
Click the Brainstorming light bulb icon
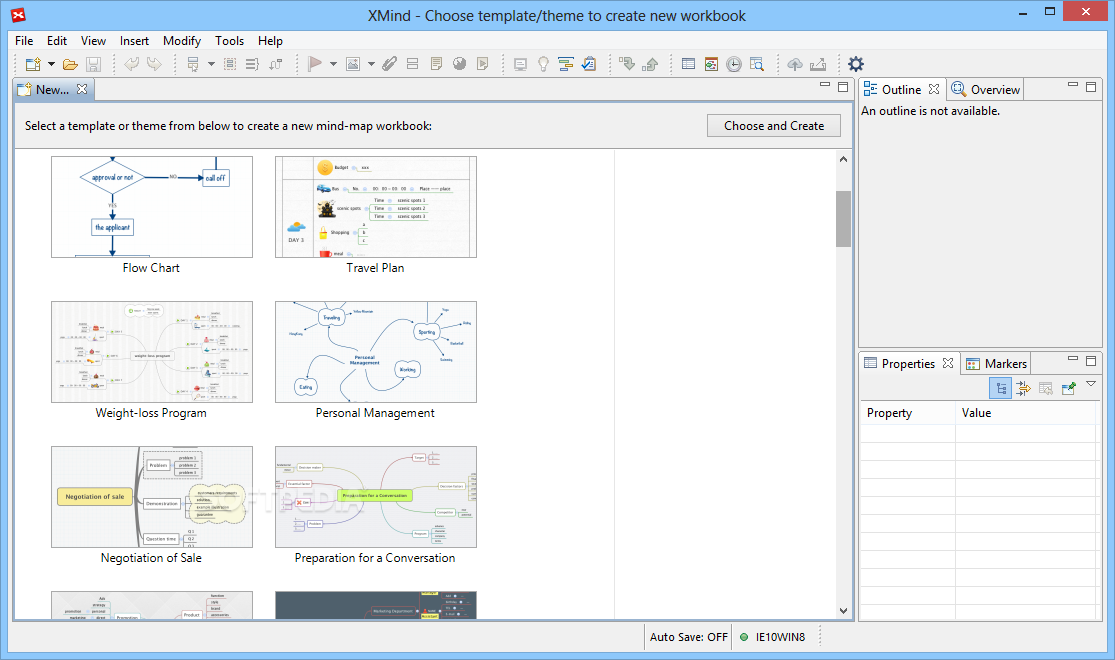(543, 64)
